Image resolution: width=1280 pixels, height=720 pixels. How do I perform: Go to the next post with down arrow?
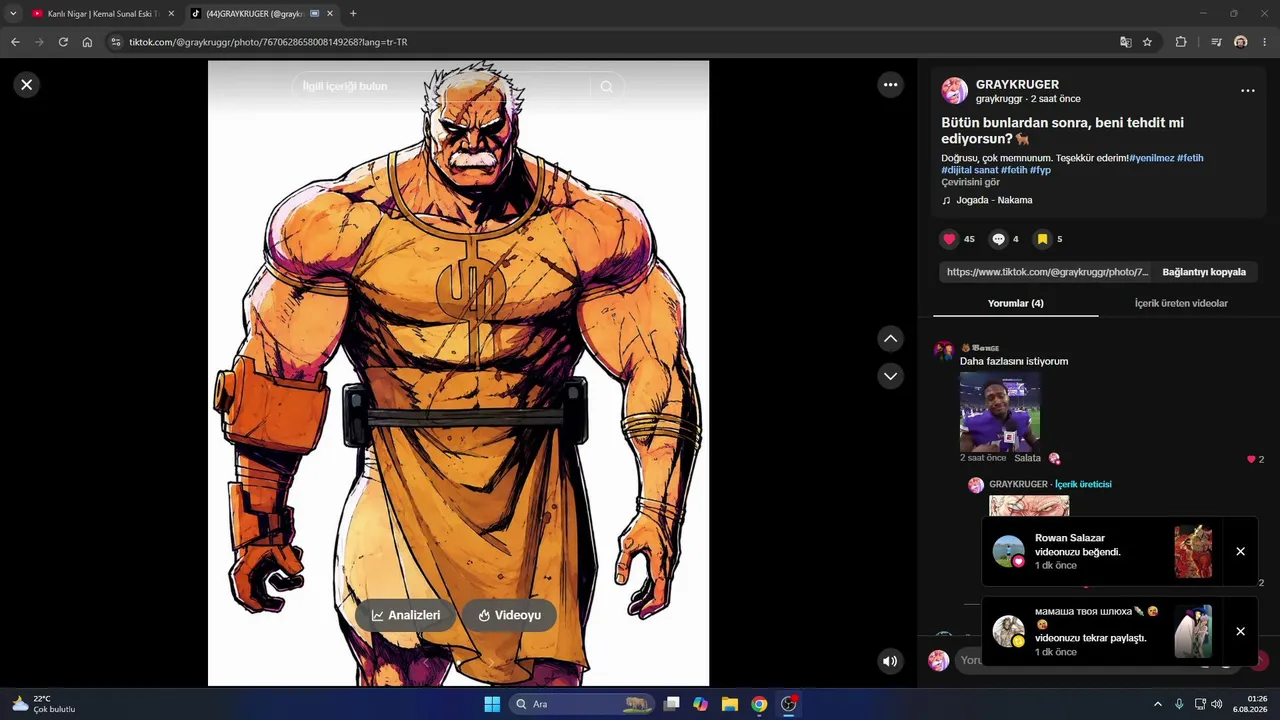890,376
